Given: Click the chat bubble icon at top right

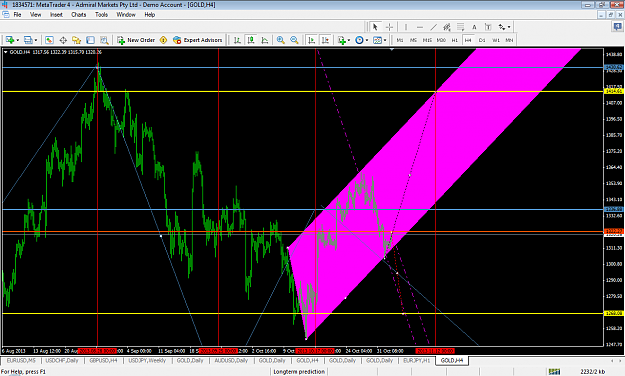Looking at the screenshot, I should [617, 27].
